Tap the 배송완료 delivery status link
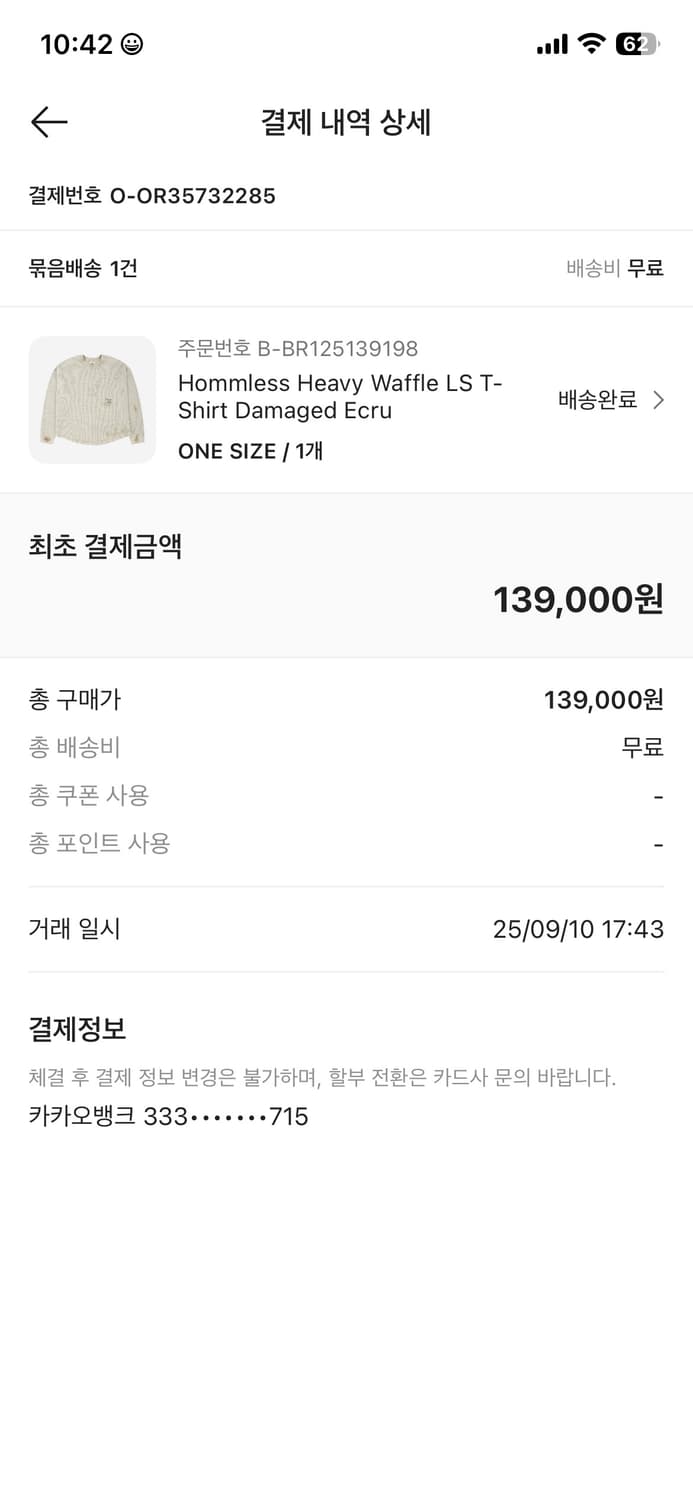693x1500 pixels. (x=597, y=400)
